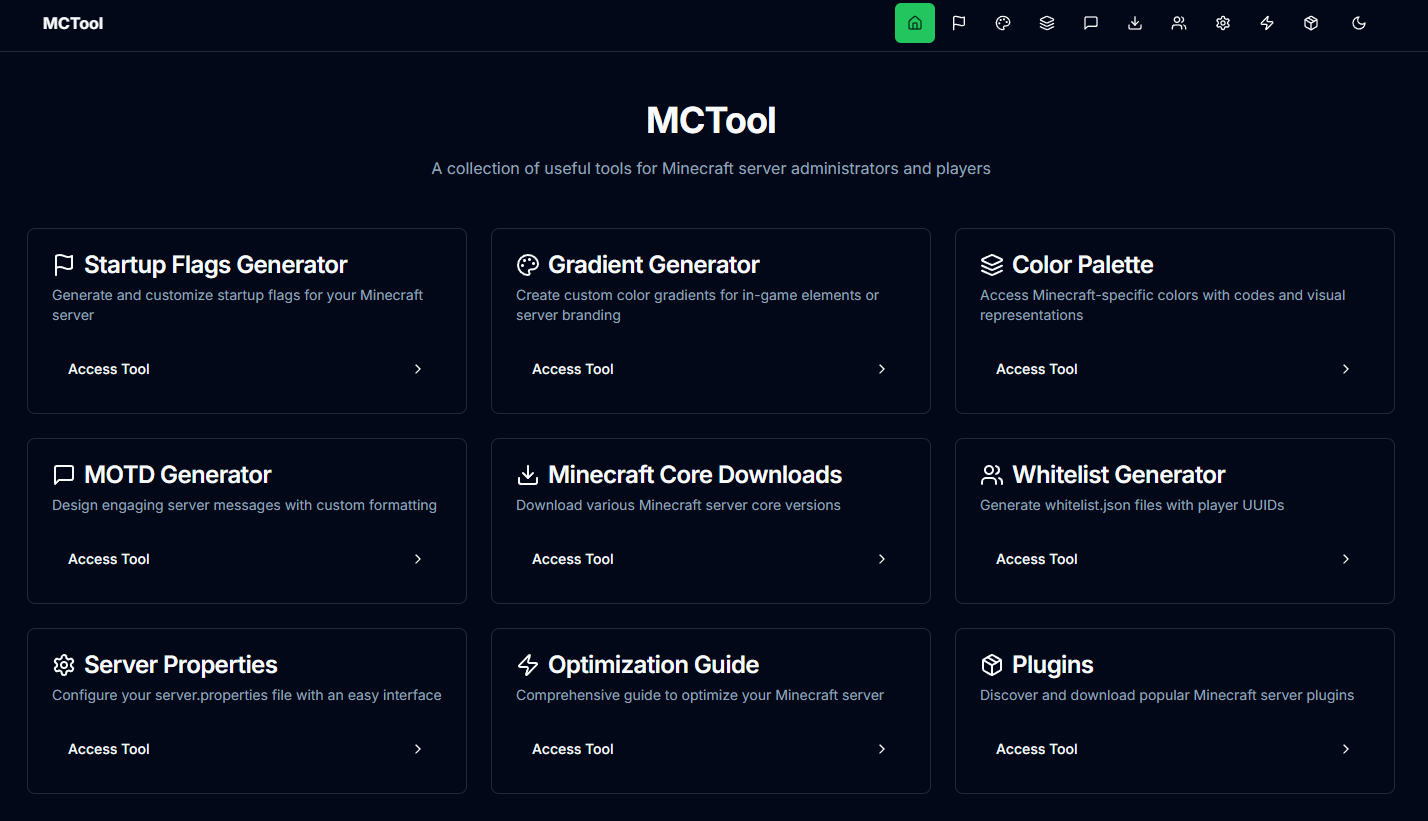The image size is (1428, 821).
Task: Click layers icon beside Color Palette title
Action: [992, 265]
